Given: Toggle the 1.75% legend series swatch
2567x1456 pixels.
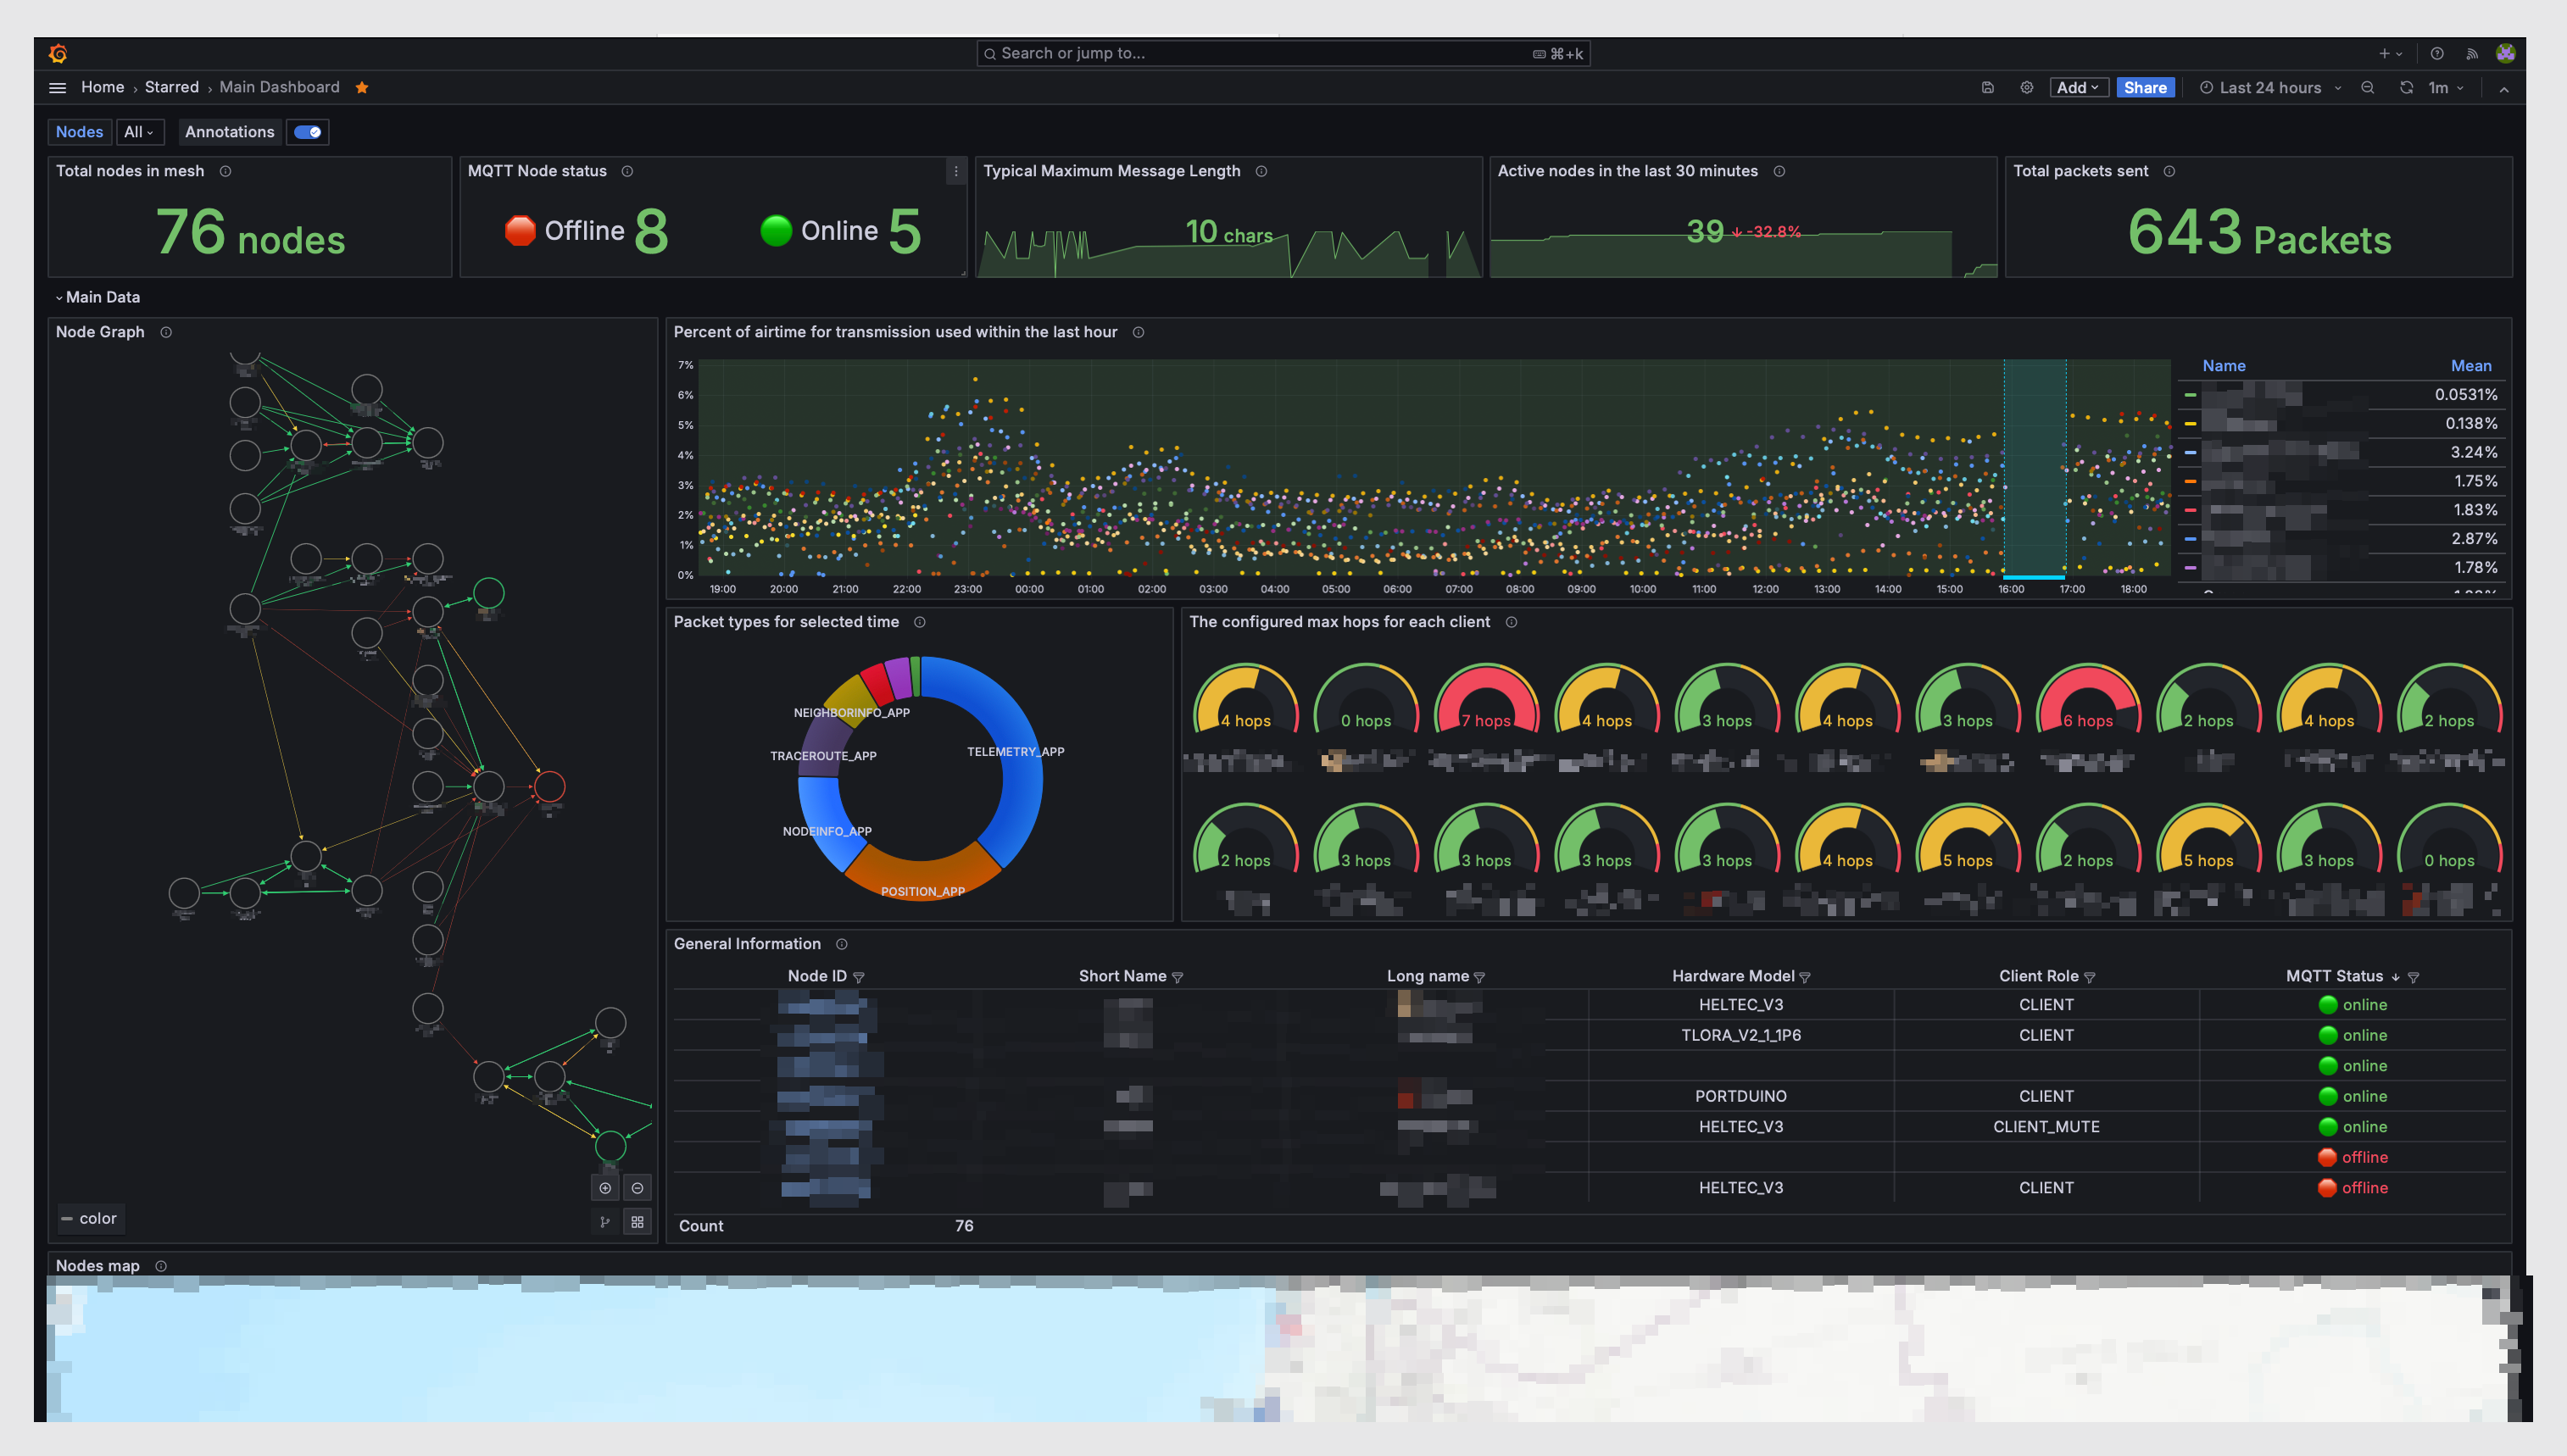Looking at the screenshot, I should 2190,482.
